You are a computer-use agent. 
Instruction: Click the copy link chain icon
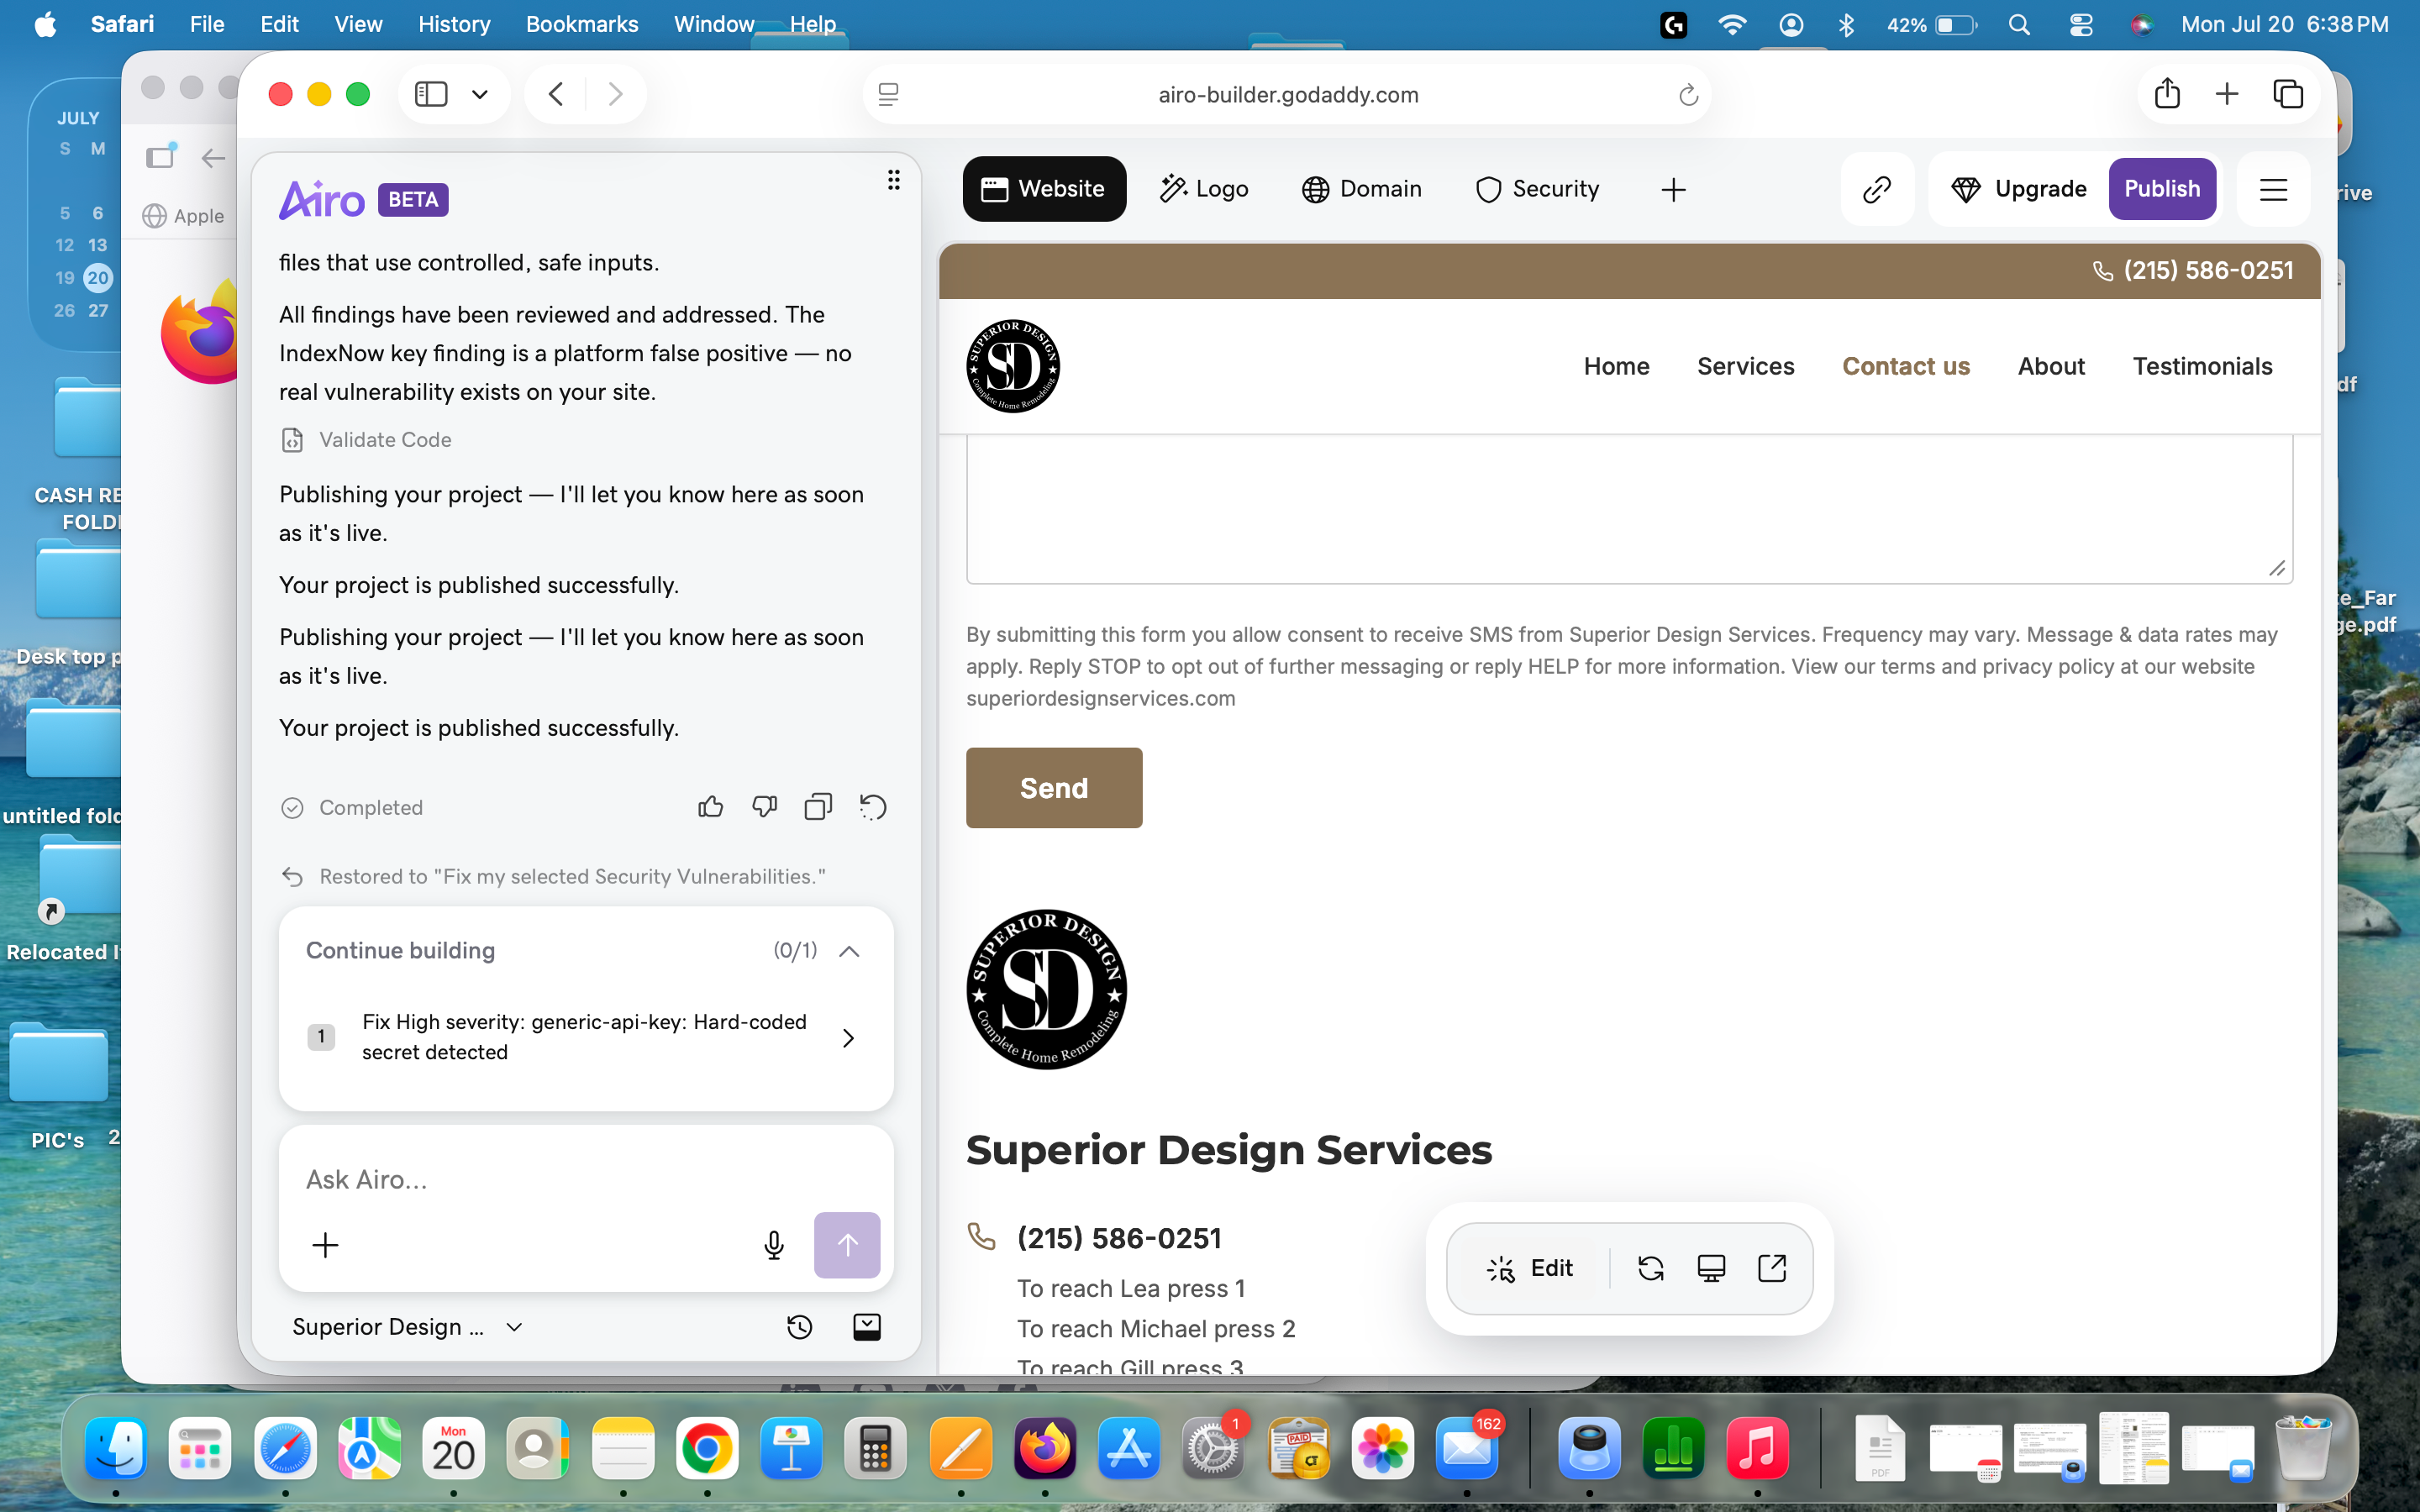(x=1877, y=189)
